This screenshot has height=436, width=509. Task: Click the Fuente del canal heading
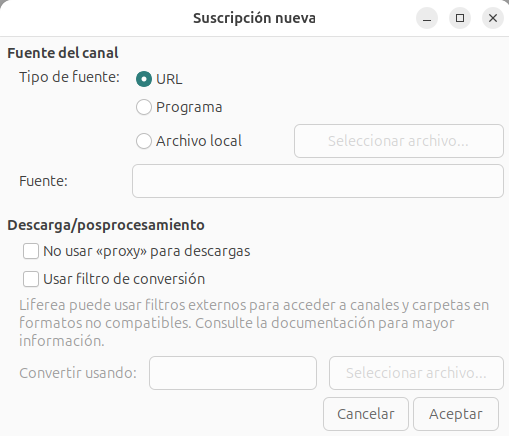63,53
